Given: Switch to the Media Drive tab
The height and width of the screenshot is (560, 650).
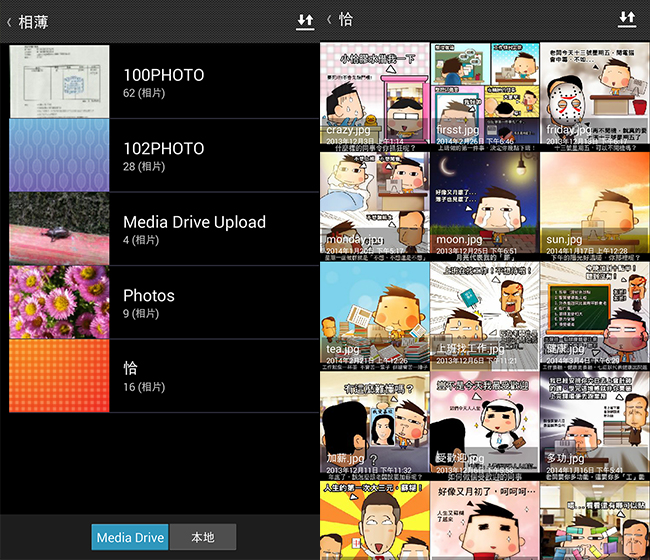Looking at the screenshot, I should click(x=130, y=537).
